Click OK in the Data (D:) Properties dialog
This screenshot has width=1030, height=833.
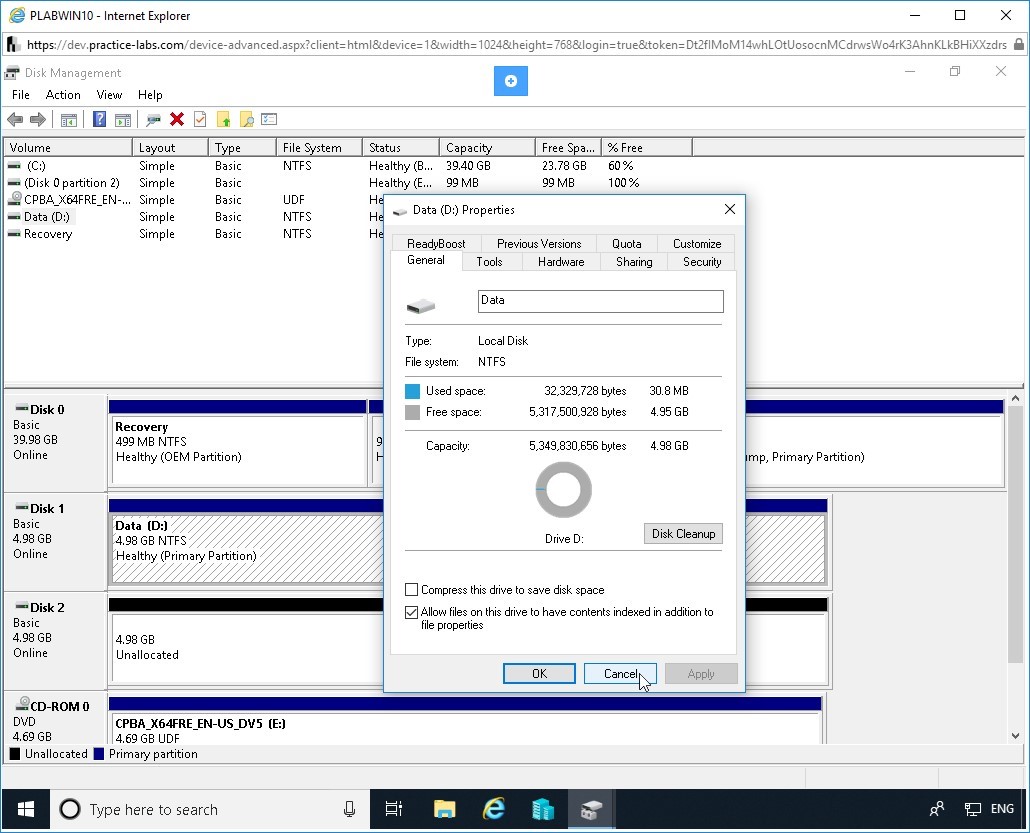[x=539, y=673]
